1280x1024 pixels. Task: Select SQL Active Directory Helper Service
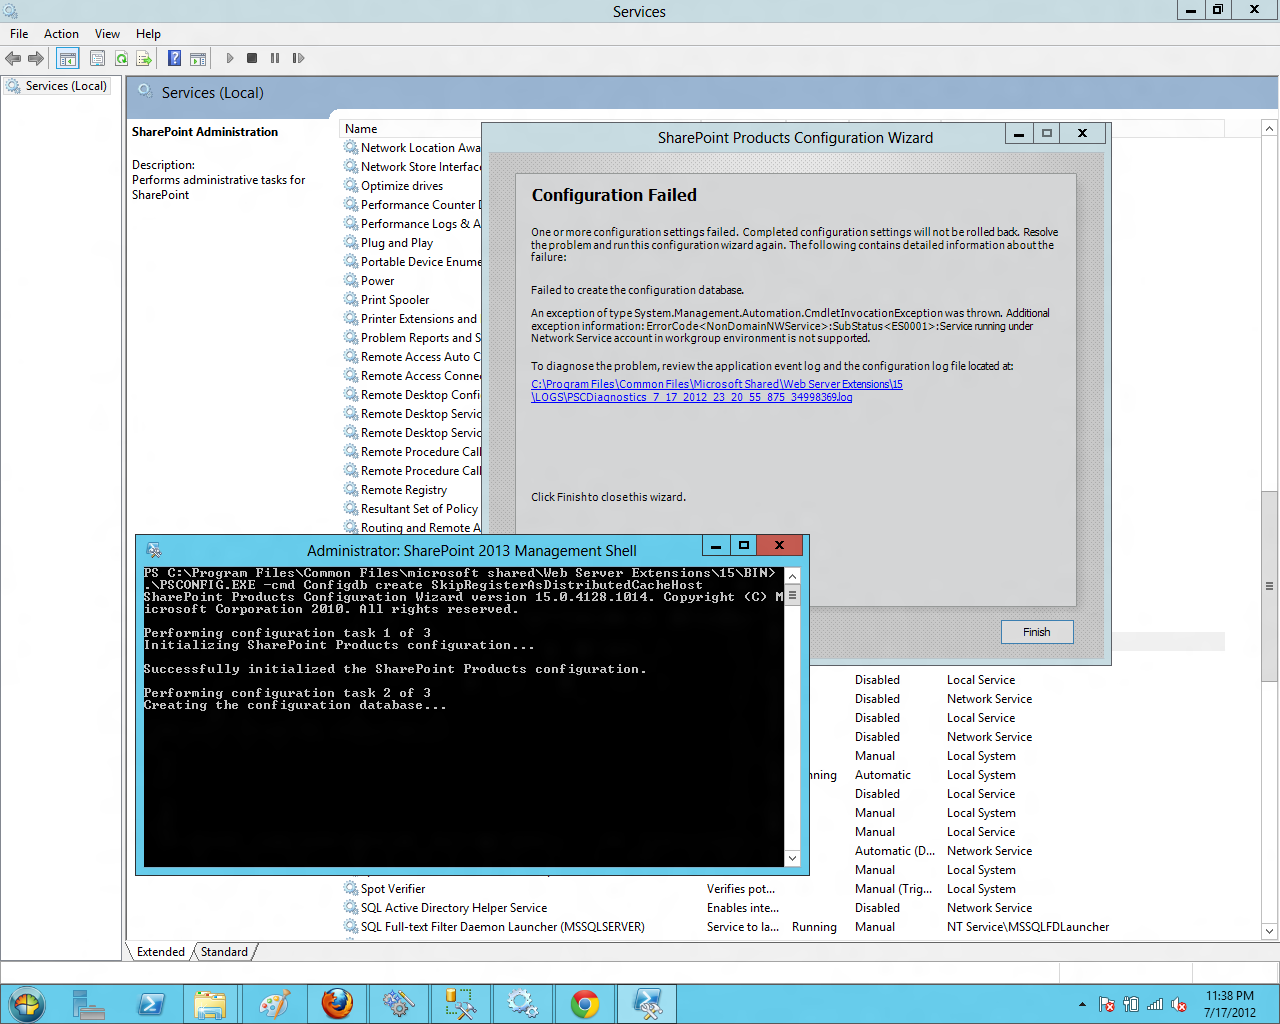[x=454, y=908]
